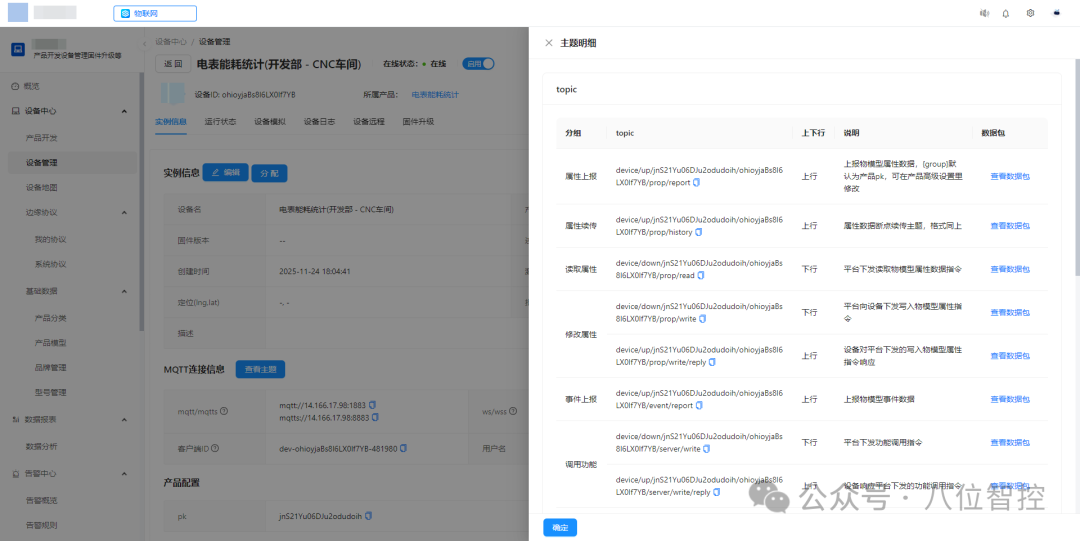Click the sound speaker icon in header
Image resolution: width=1080 pixels, height=541 pixels.
tap(984, 13)
